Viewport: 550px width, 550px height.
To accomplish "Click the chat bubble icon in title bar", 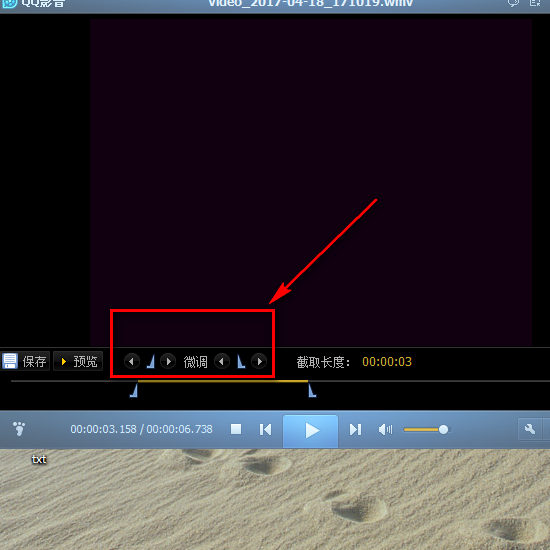I will click(x=513, y=3).
